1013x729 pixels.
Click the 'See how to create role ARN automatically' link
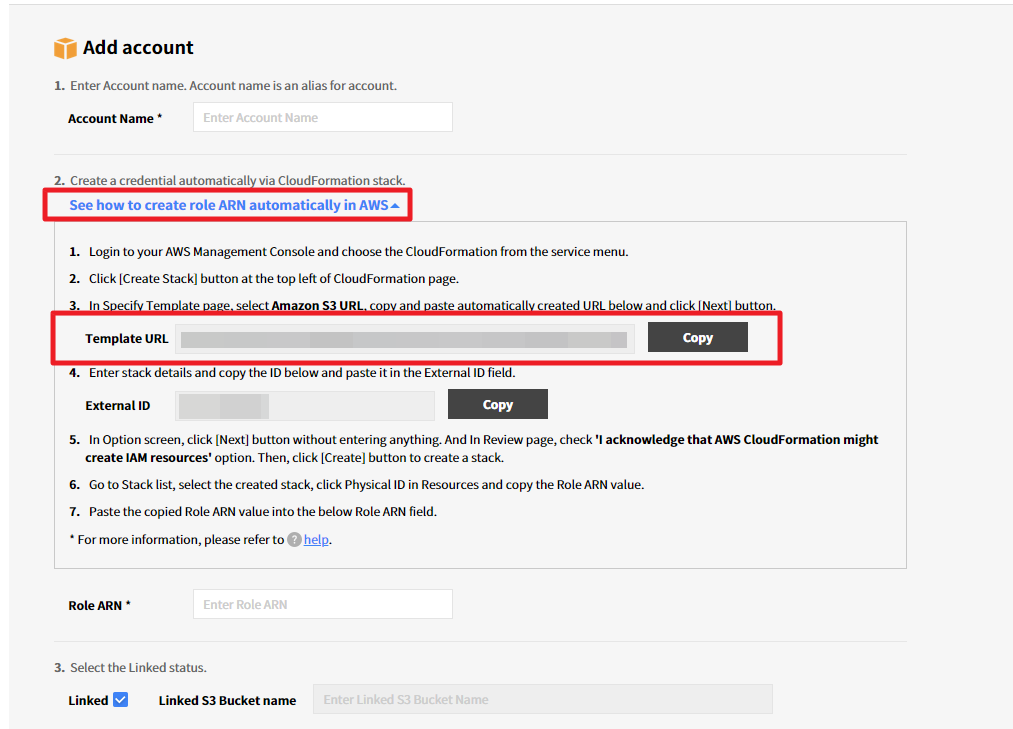click(228, 205)
